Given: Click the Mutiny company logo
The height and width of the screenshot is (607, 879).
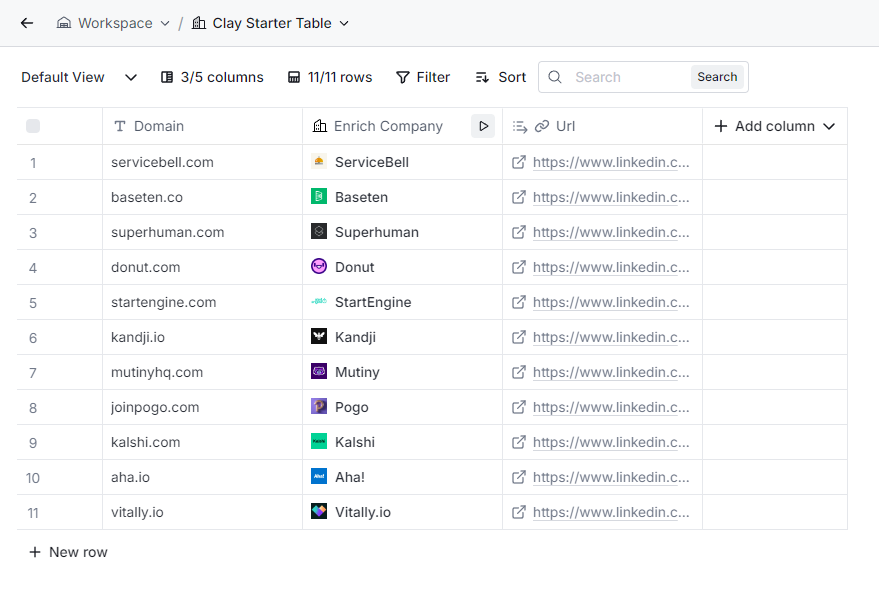Looking at the screenshot, I should coord(319,371).
